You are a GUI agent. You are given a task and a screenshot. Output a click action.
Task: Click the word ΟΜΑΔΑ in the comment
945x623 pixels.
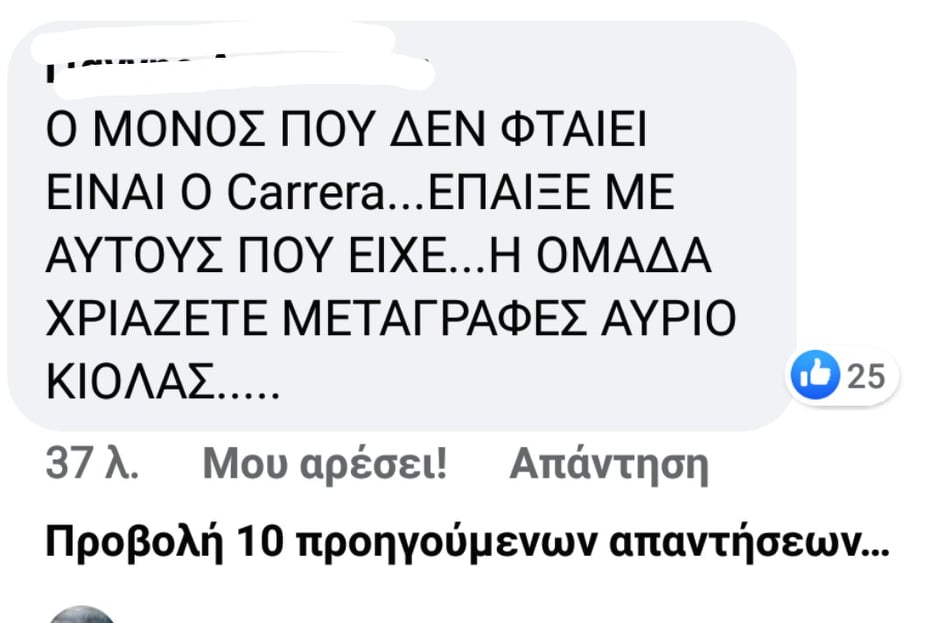623,256
